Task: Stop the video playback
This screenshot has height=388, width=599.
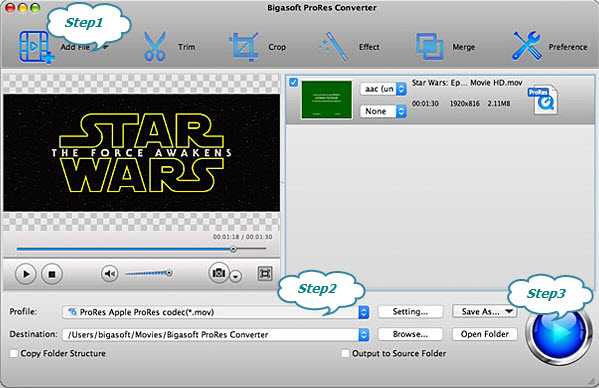Action: (52, 274)
